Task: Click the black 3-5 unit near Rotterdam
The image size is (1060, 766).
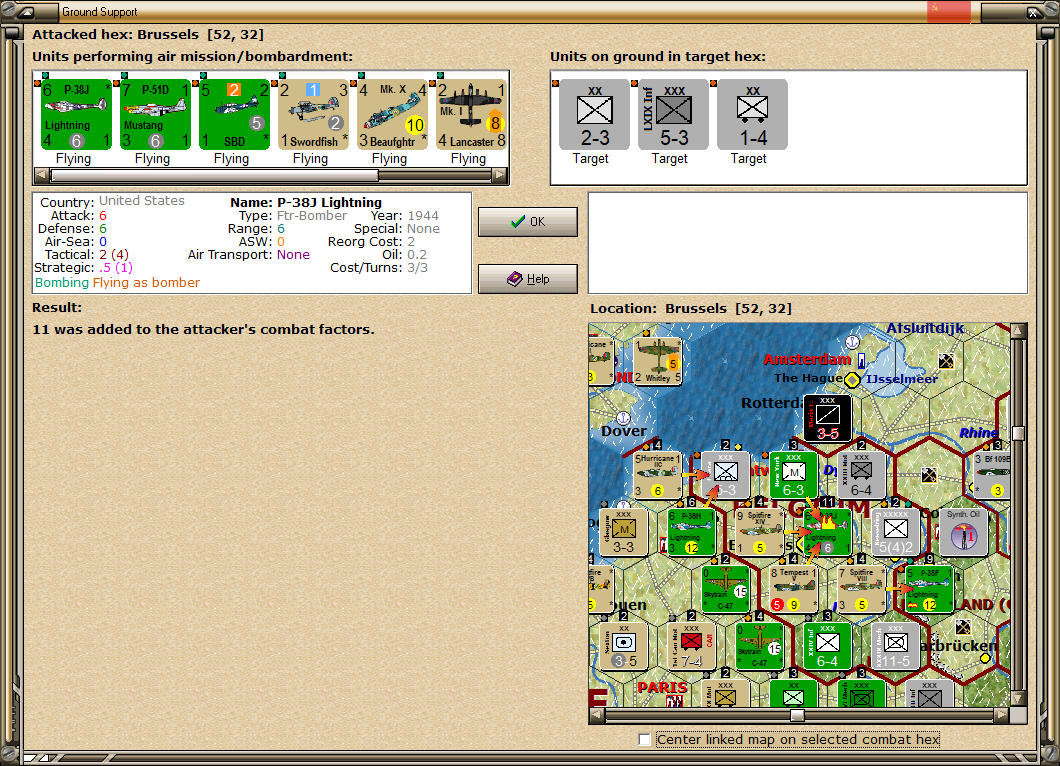Action: click(x=827, y=418)
